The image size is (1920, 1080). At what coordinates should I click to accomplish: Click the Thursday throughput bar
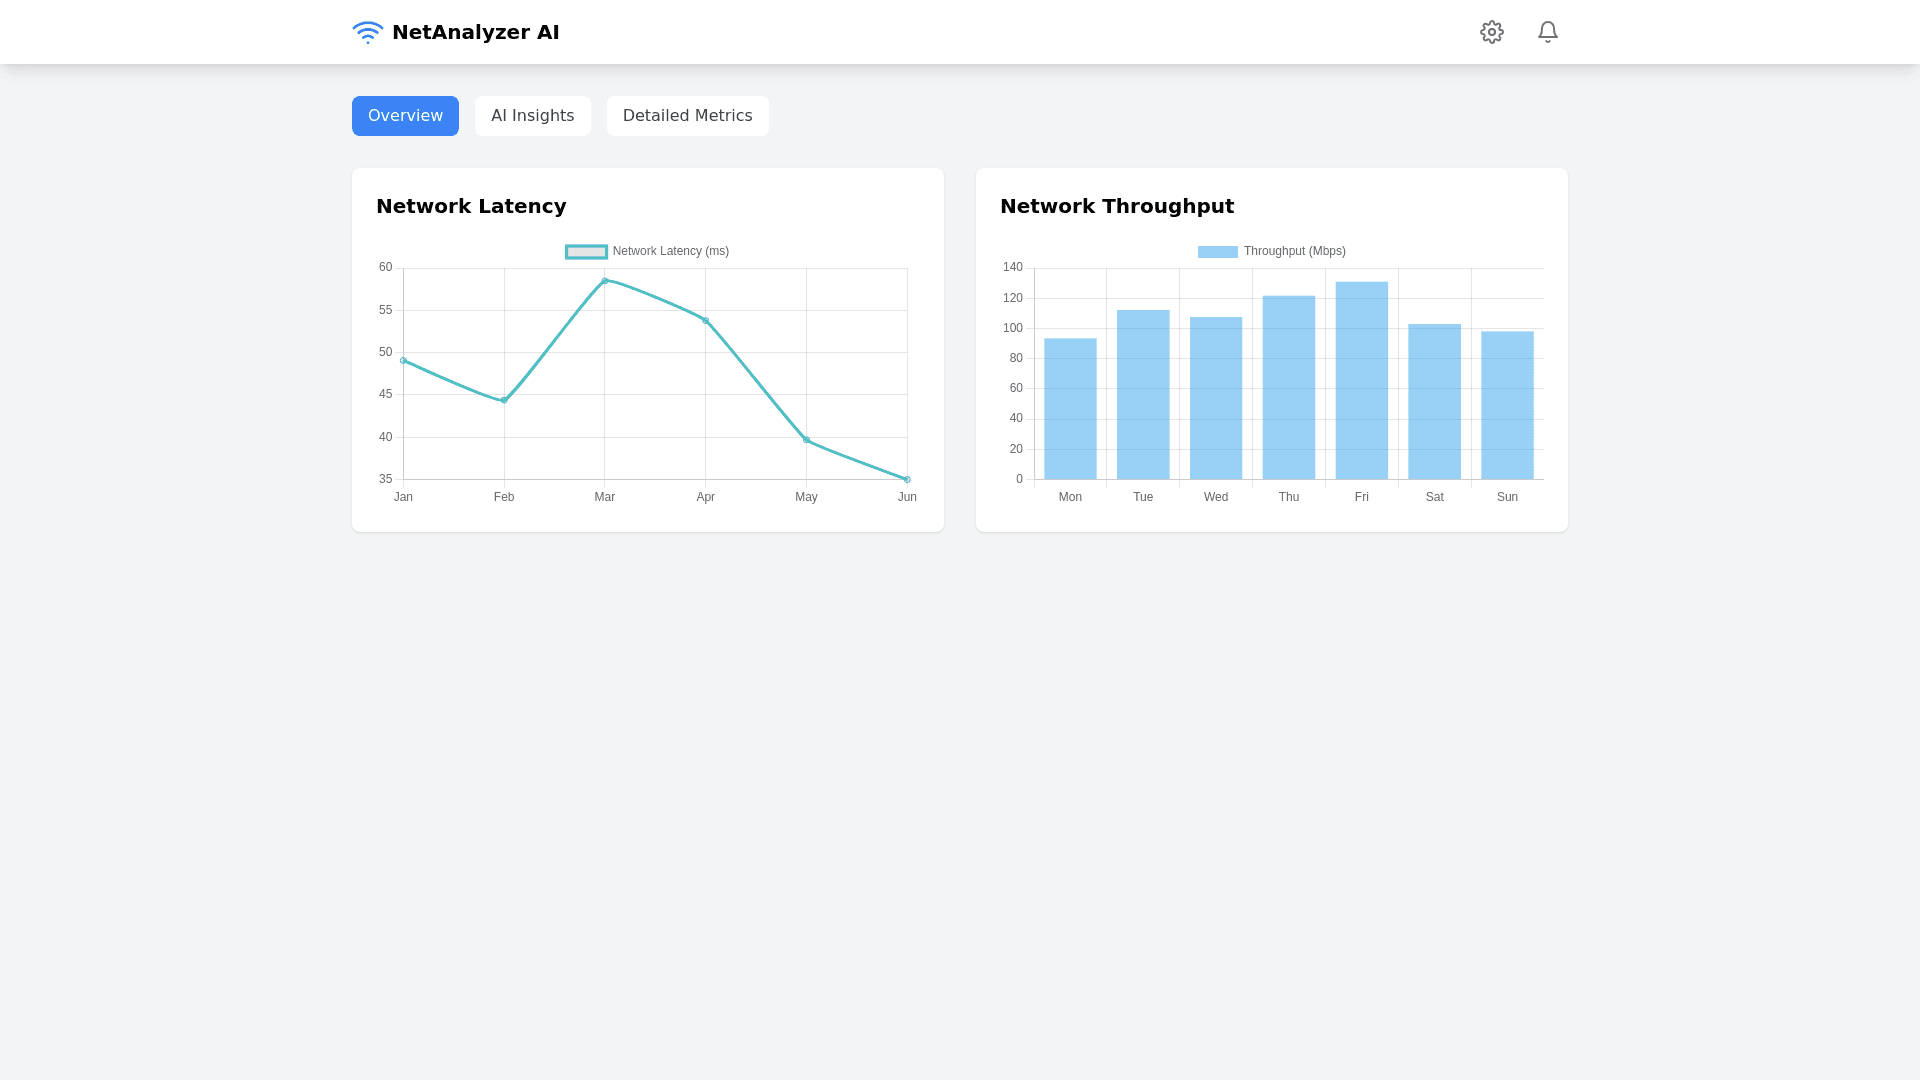(1288, 387)
